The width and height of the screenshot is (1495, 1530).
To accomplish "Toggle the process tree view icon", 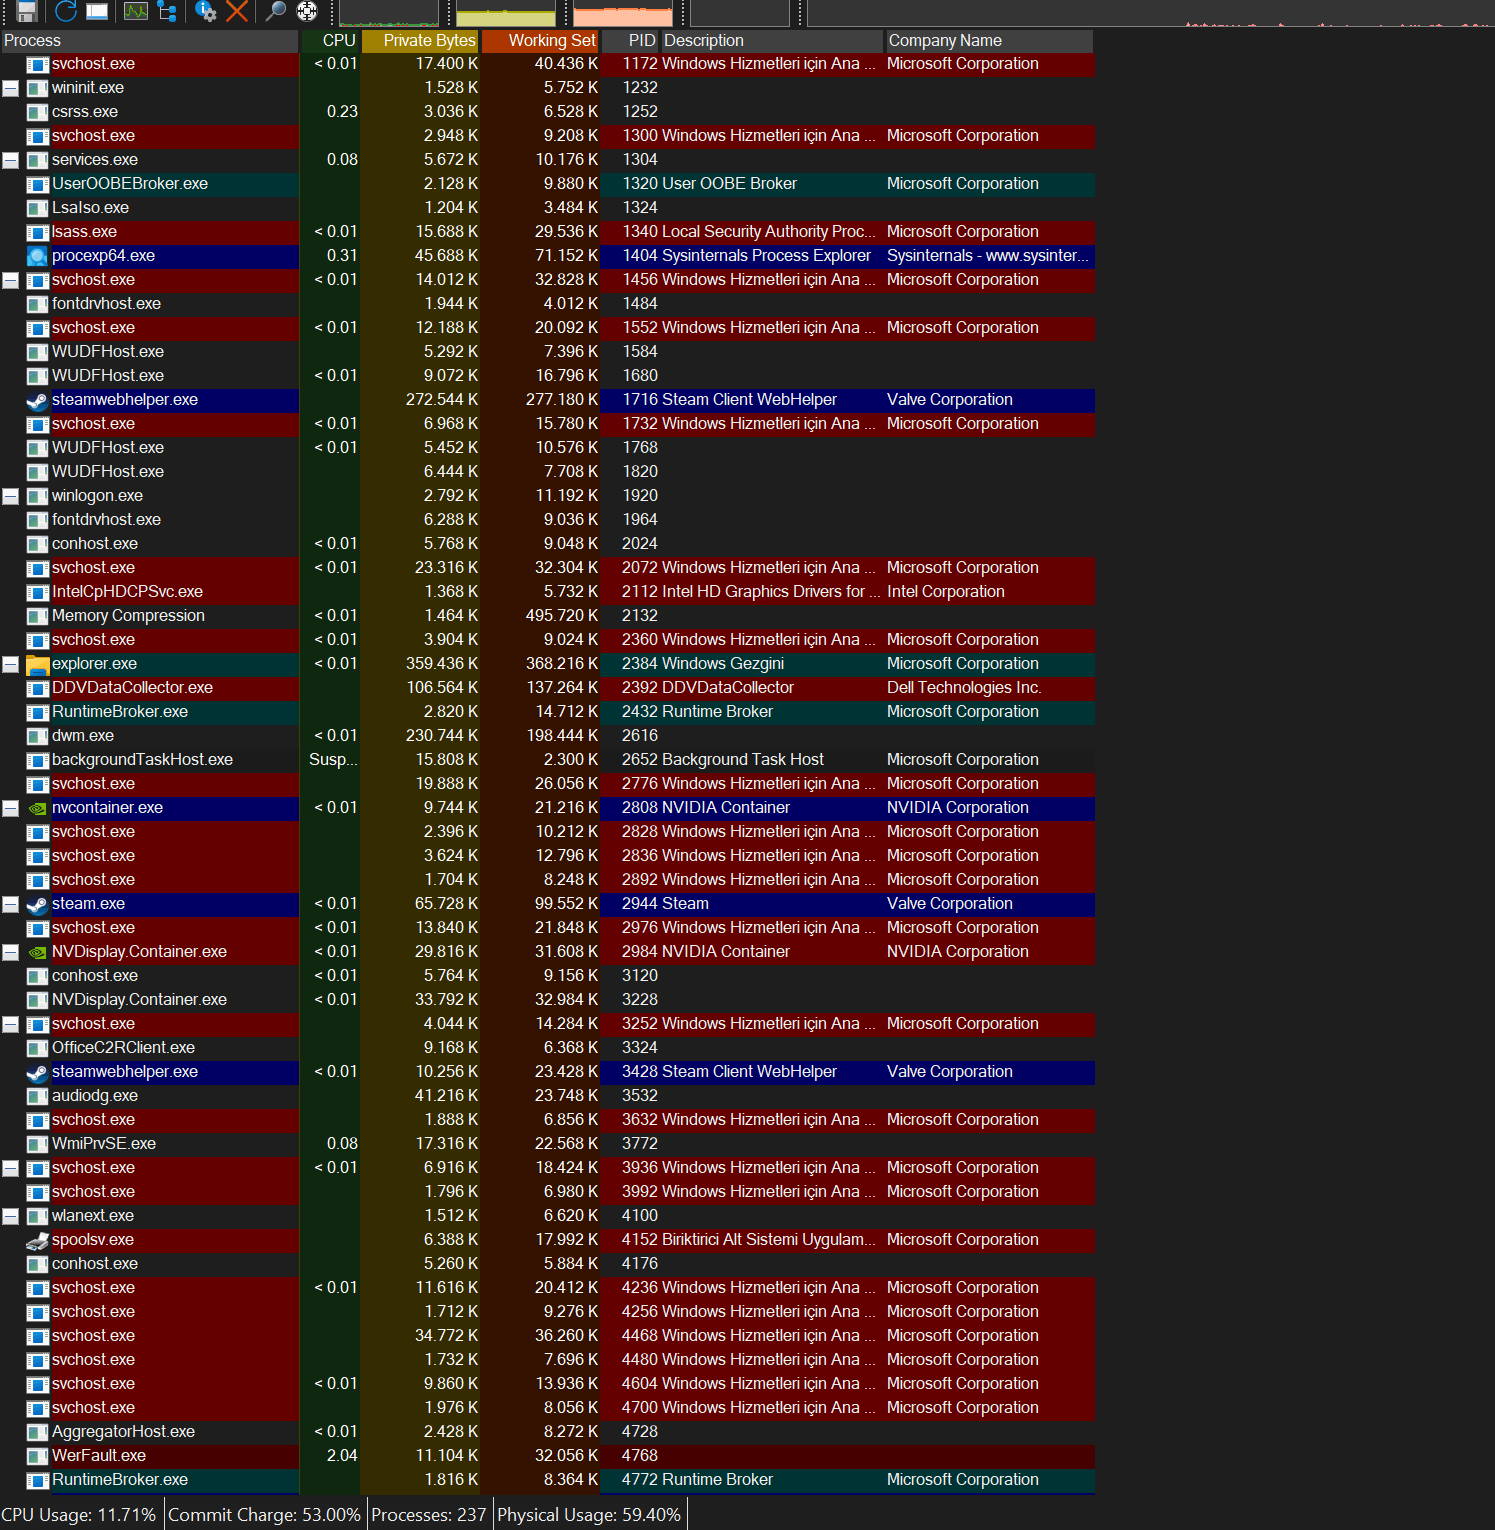I will pyautogui.click(x=167, y=11).
